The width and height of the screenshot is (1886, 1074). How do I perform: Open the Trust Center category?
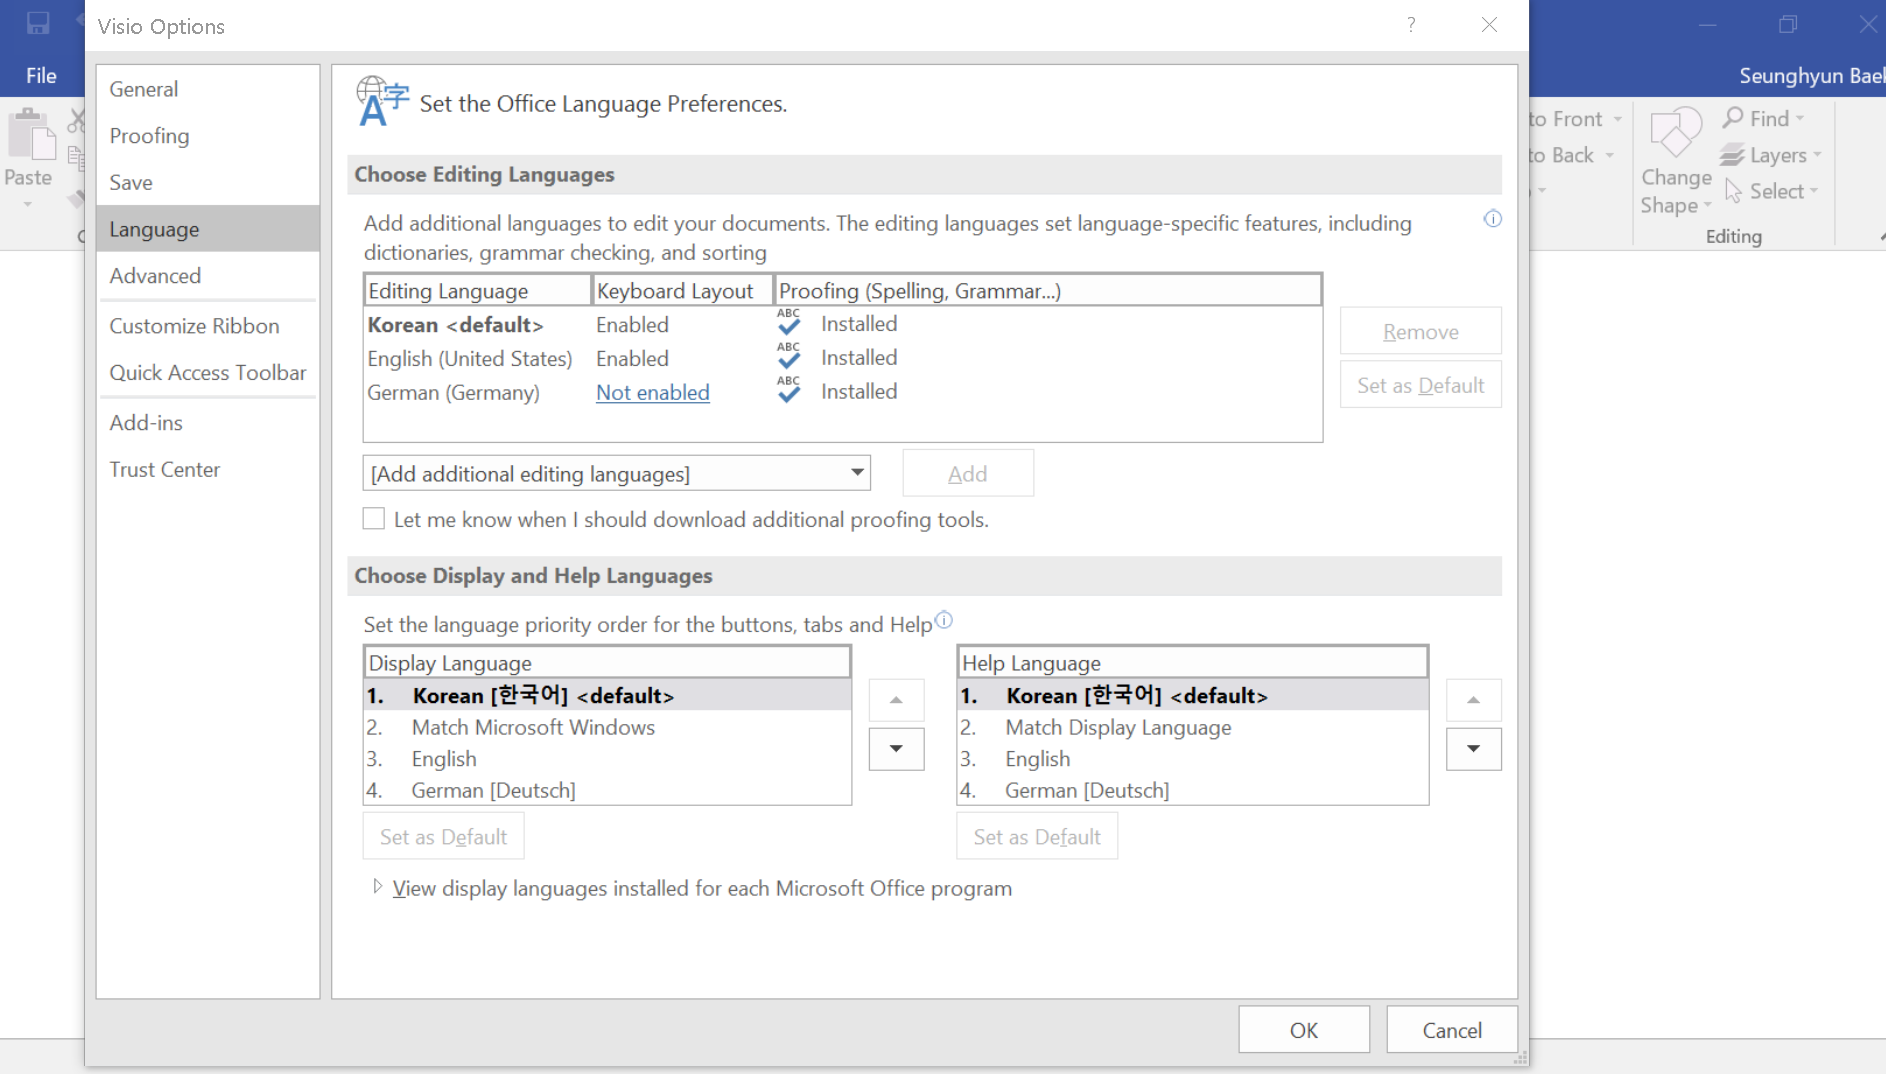164,470
